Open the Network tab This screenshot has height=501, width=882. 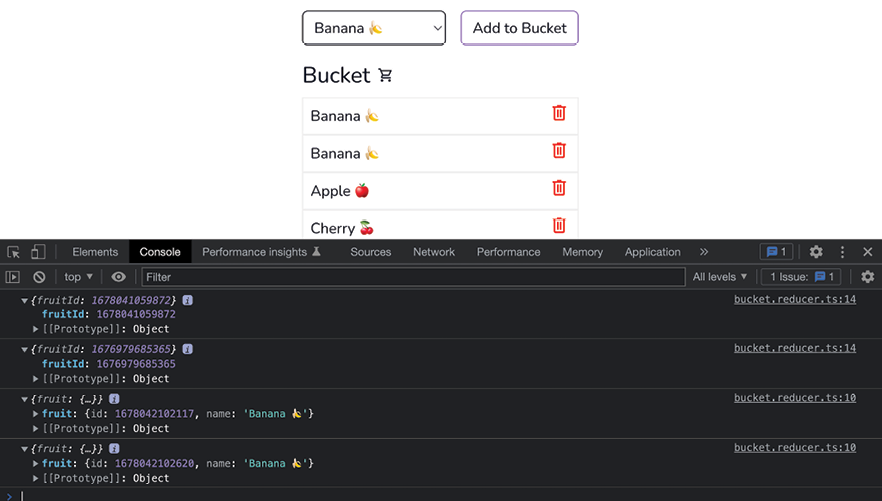434,252
